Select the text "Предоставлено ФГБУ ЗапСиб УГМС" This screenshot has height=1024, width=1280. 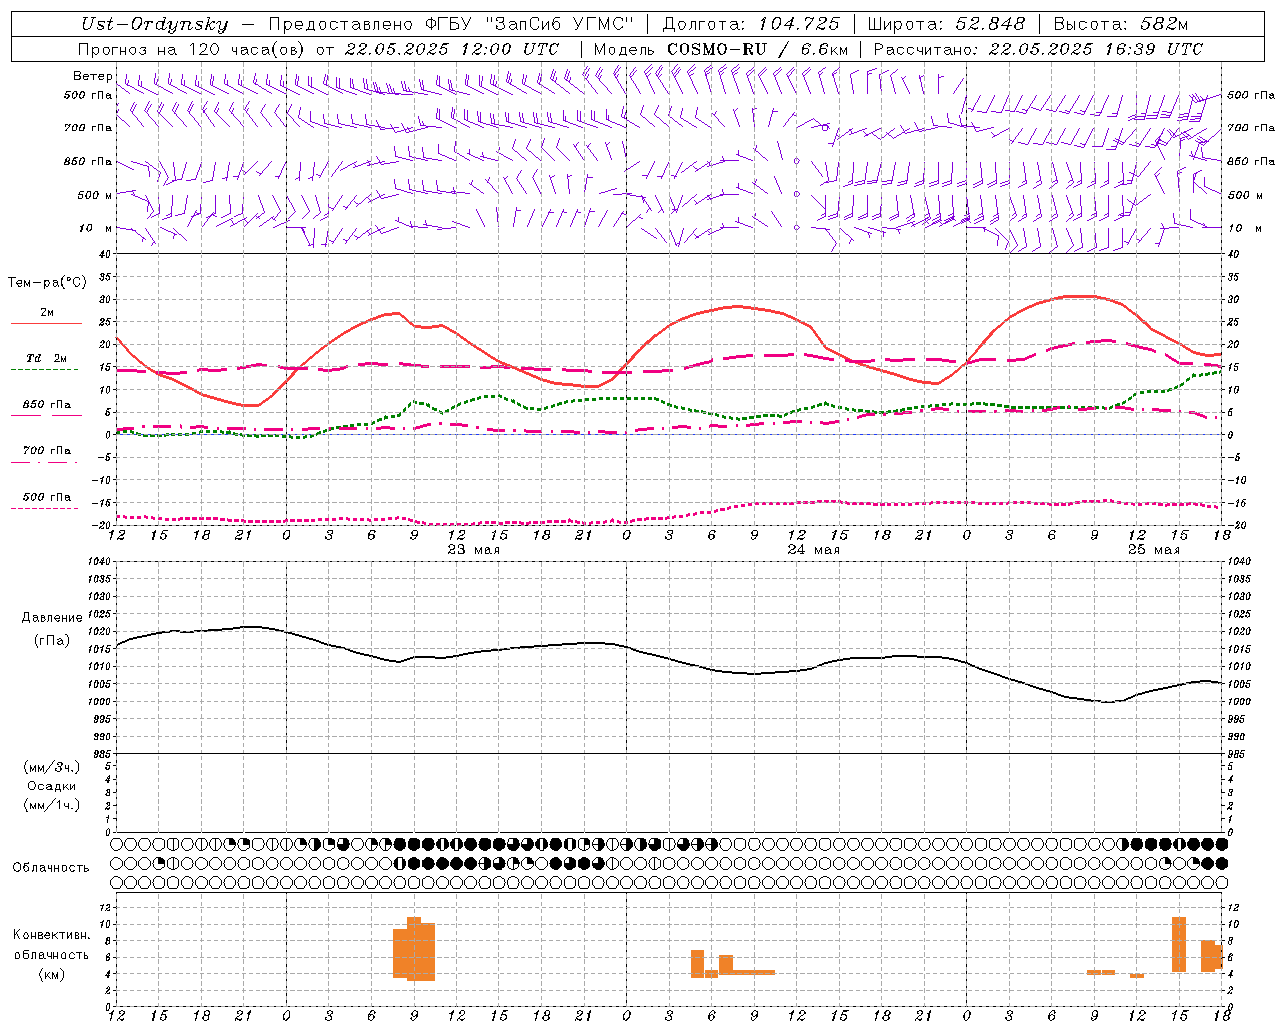click(452, 24)
